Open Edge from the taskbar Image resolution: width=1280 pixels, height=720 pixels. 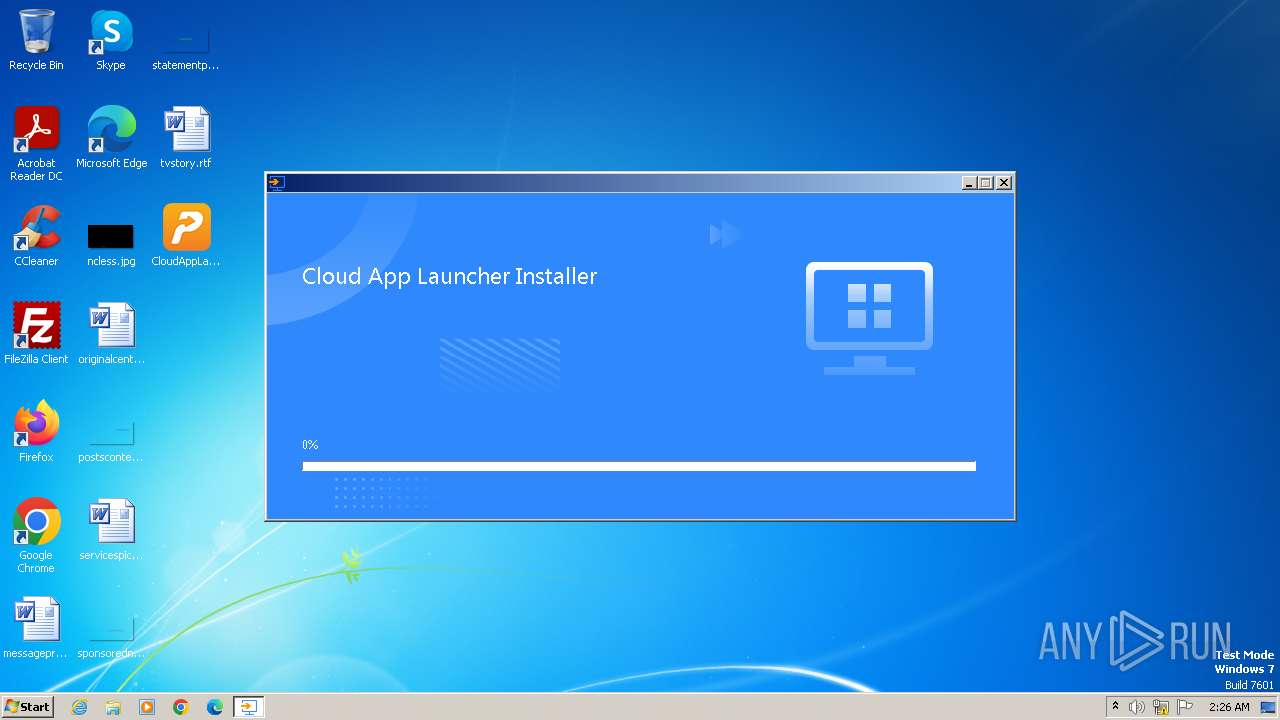(x=215, y=706)
